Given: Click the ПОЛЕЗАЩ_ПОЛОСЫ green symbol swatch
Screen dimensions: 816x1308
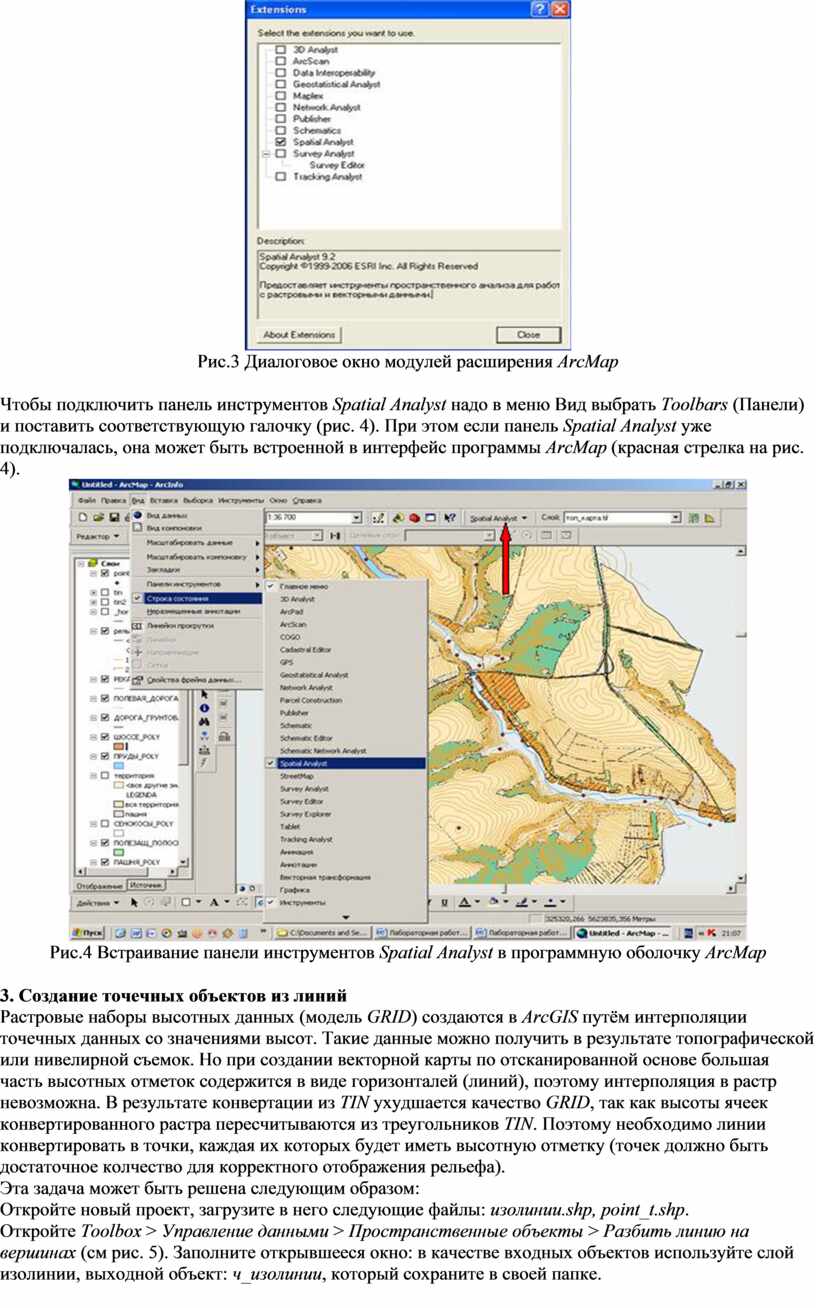Looking at the screenshot, I should coord(119,851).
